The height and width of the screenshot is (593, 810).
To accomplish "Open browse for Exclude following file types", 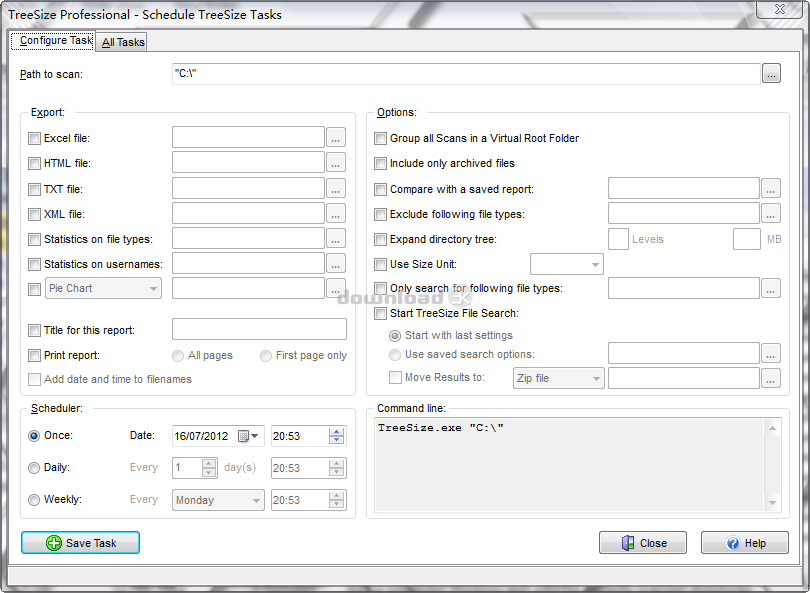I will tap(771, 214).
